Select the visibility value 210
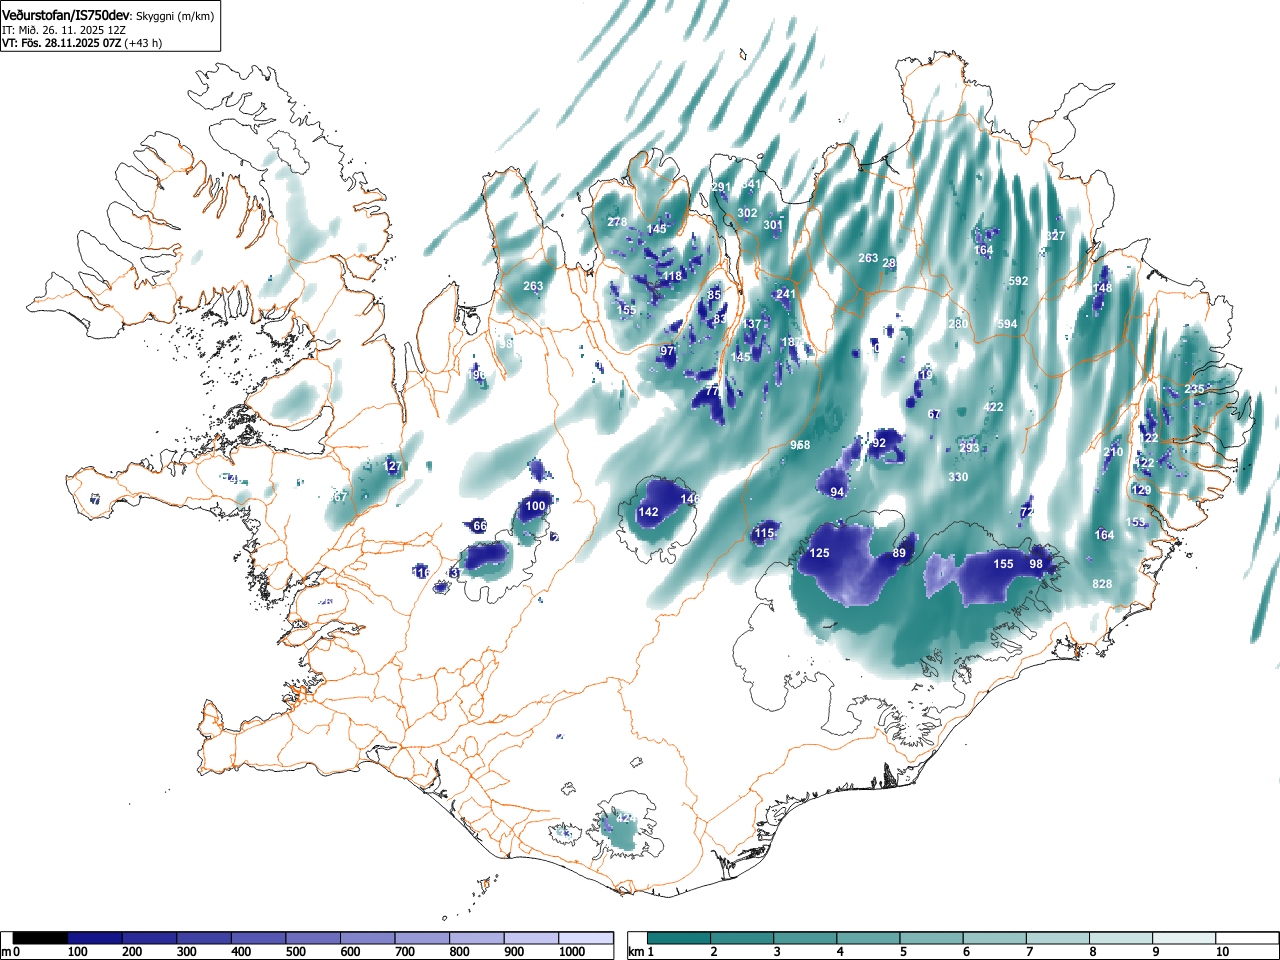Viewport: 1280px width, 960px height. [x=1113, y=452]
